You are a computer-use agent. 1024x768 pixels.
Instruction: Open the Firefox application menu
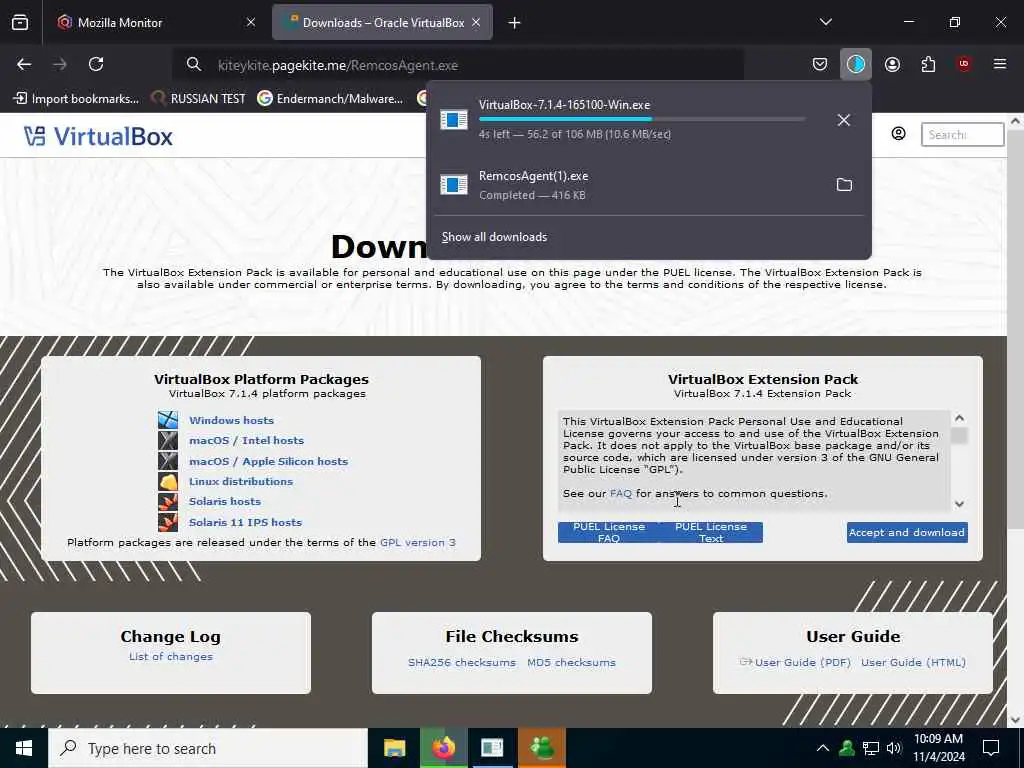[1000, 64]
